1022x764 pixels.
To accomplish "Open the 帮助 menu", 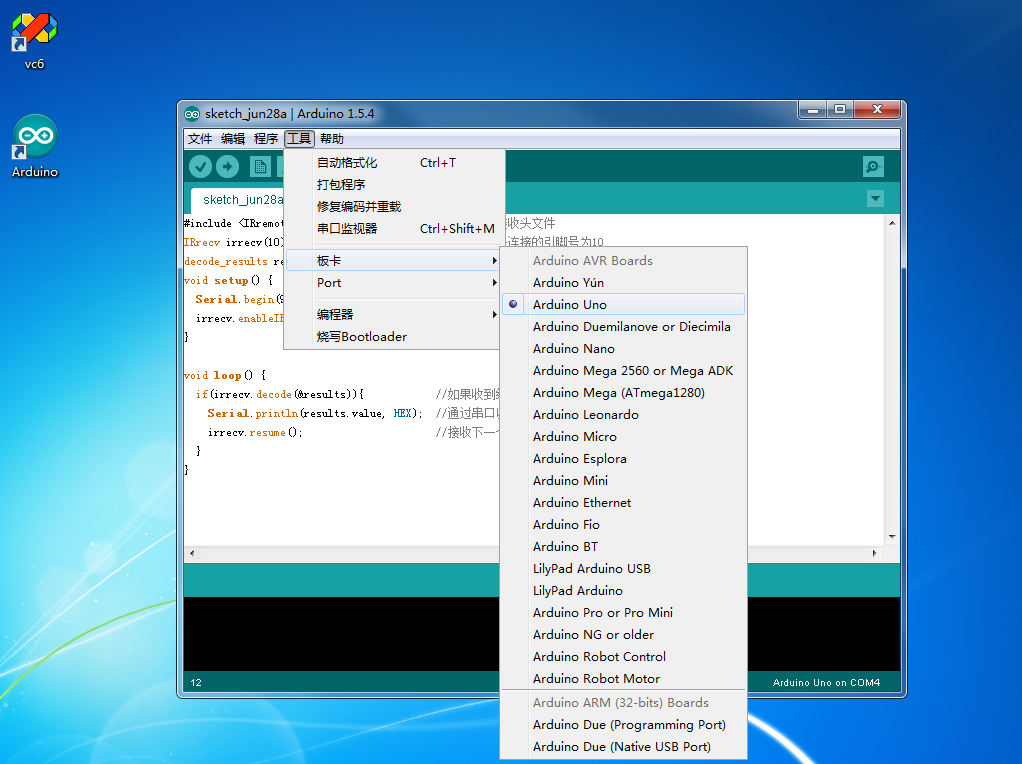I will 332,139.
